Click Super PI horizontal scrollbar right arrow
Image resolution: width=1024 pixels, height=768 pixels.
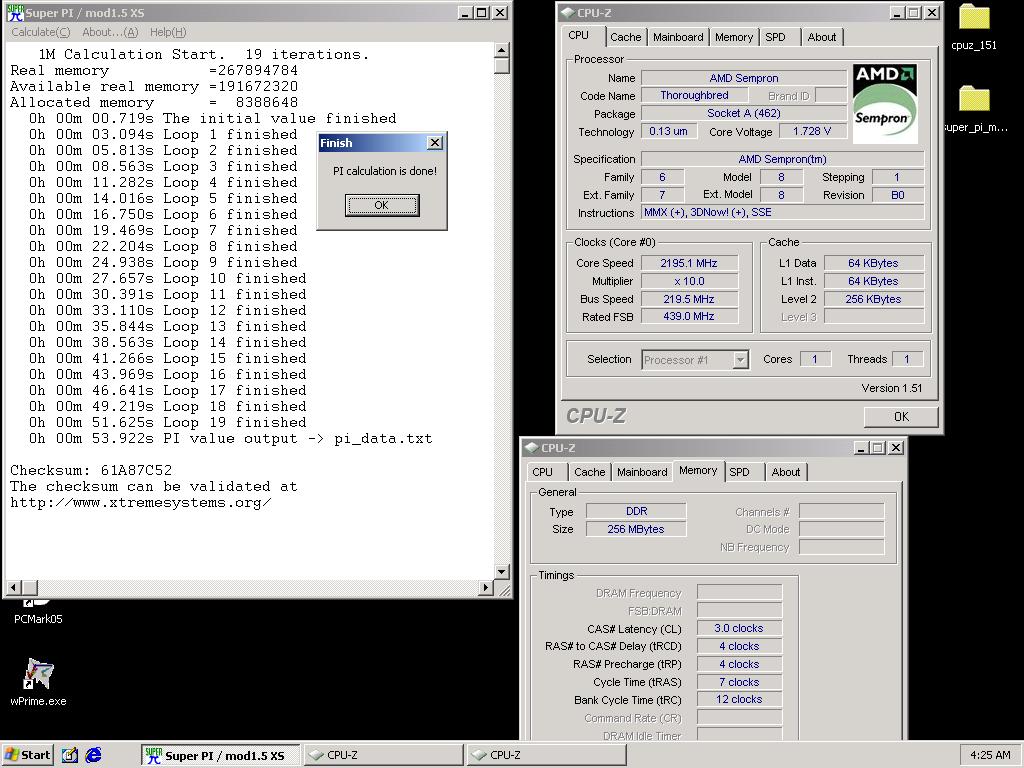pos(486,587)
